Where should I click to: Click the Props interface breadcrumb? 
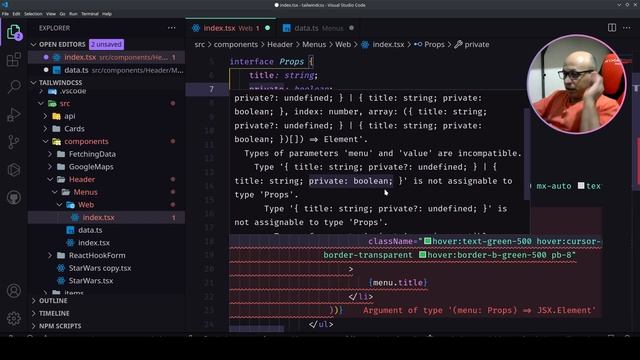click(x=429, y=44)
